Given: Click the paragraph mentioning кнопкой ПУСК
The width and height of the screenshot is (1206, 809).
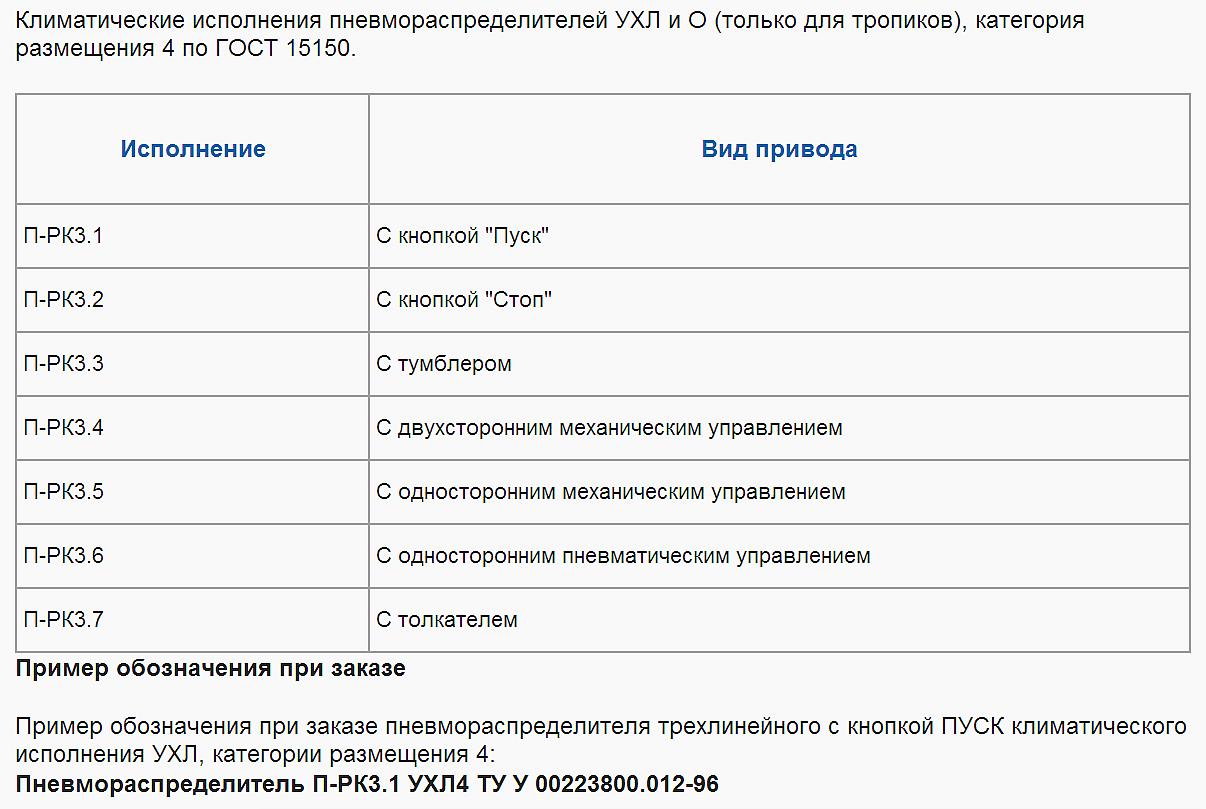Looking at the screenshot, I should [x=601, y=738].
